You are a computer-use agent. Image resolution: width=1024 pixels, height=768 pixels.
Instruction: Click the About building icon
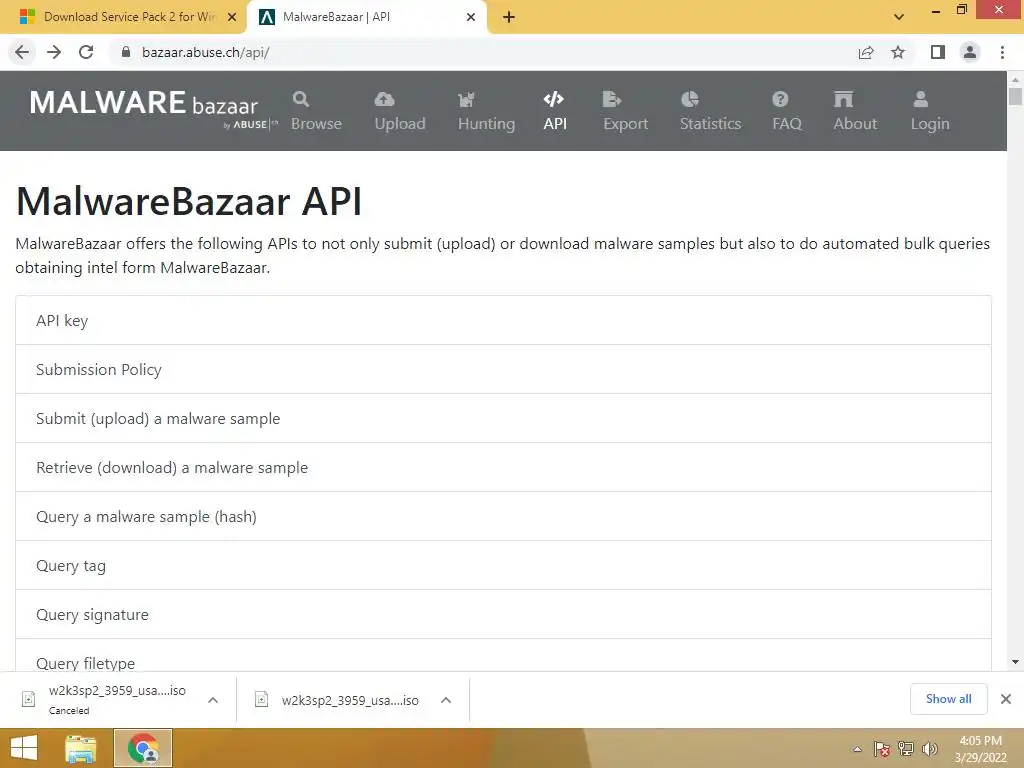843,99
